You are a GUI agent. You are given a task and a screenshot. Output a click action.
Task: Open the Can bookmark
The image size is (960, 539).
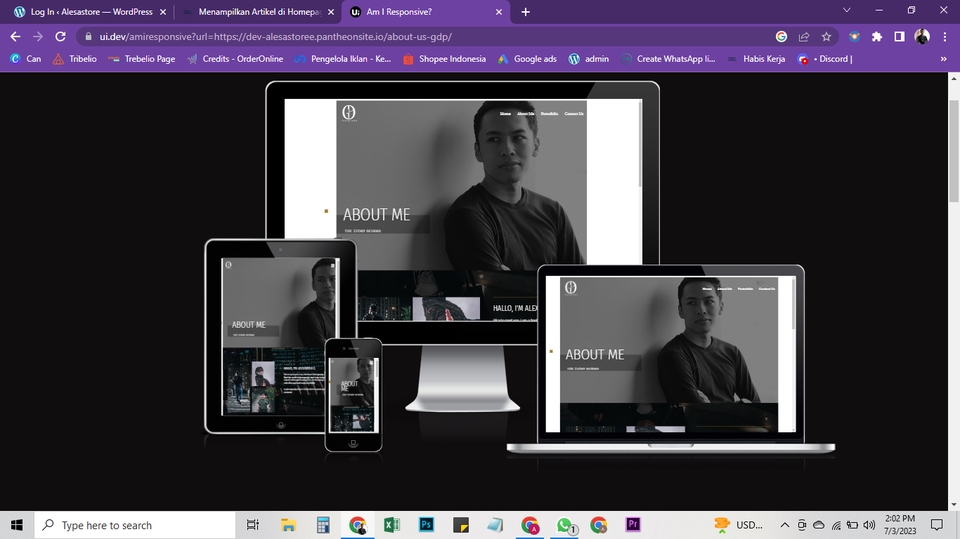pos(26,59)
